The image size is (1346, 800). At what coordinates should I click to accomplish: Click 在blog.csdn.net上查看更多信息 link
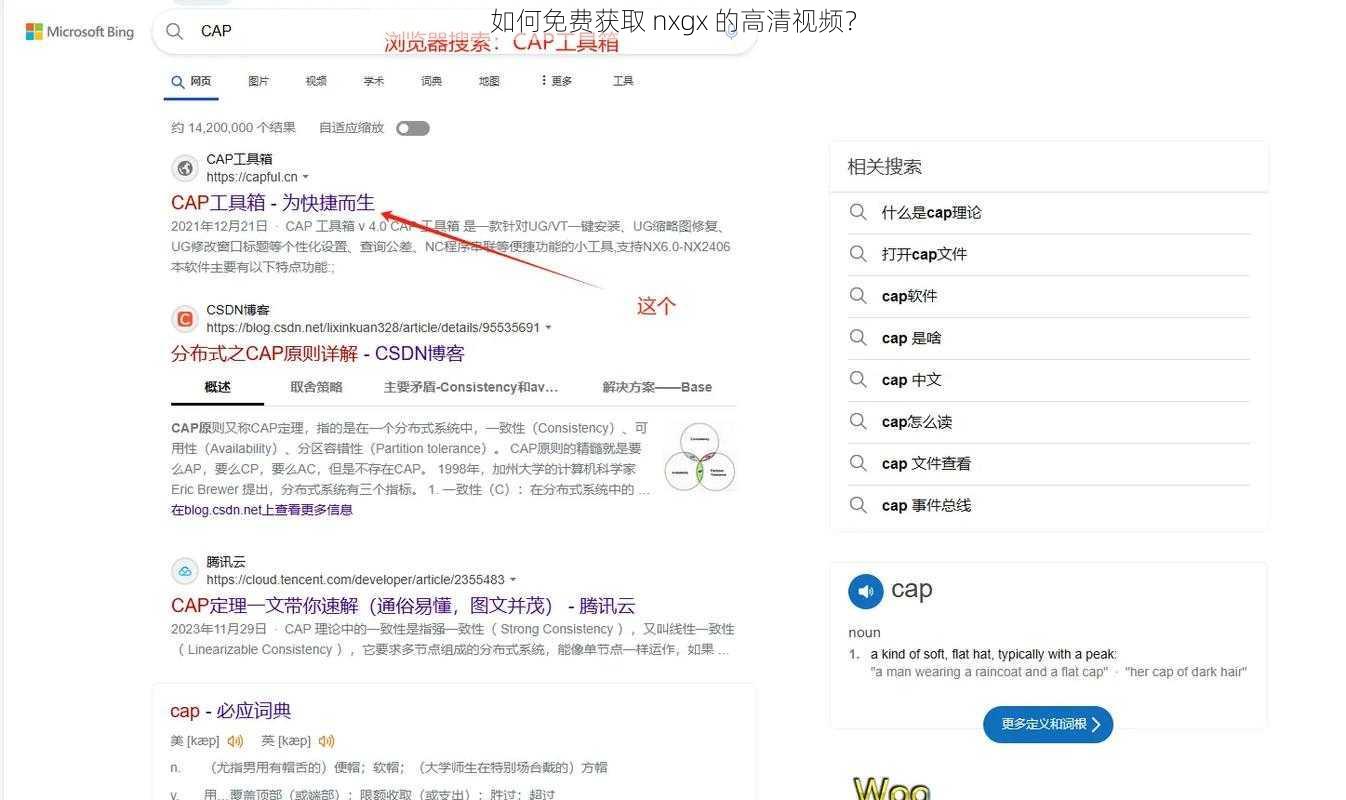pyautogui.click(x=262, y=510)
